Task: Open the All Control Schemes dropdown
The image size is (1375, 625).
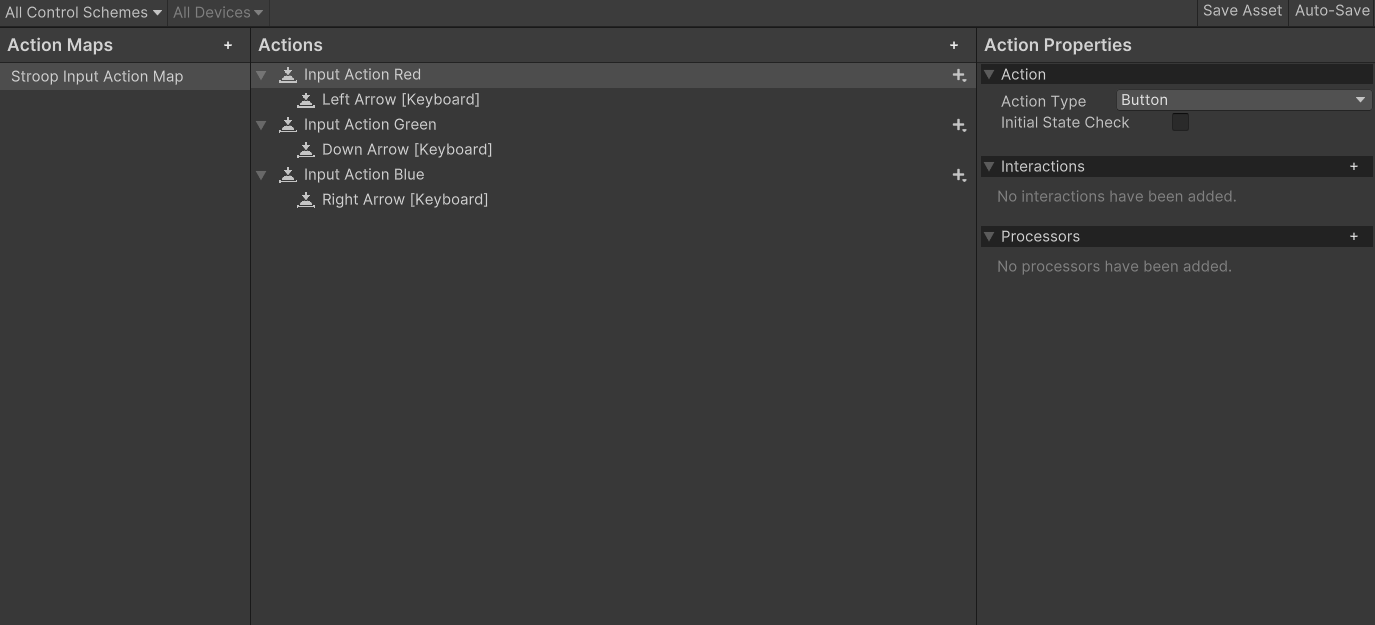Action: 83,13
